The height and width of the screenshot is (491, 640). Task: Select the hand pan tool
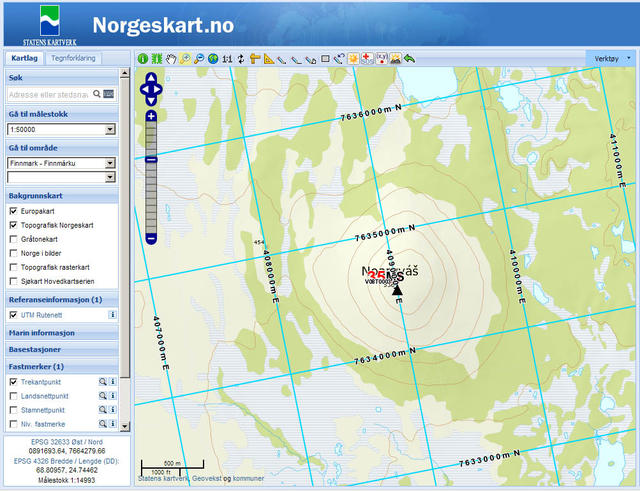click(171, 59)
